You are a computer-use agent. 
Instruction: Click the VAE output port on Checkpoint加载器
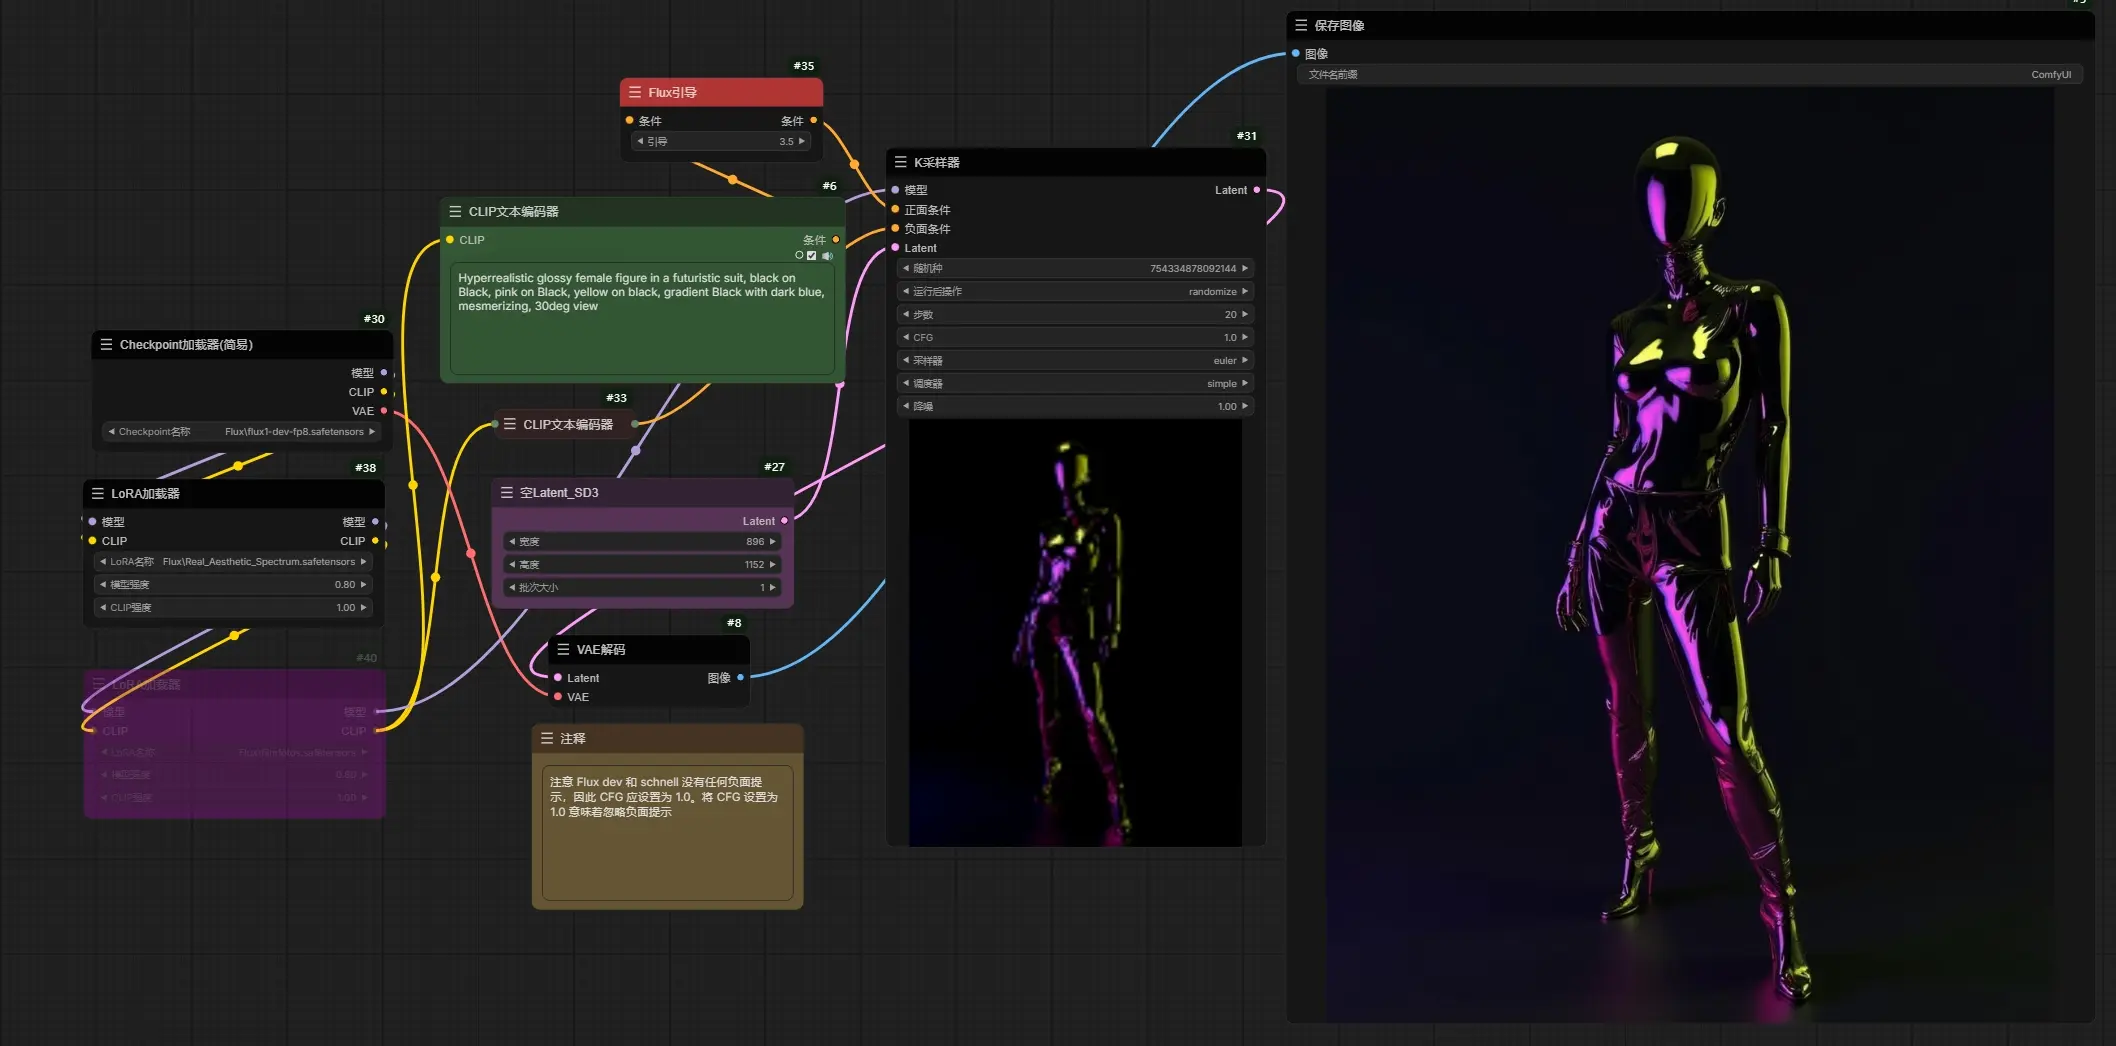[x=384, y=411]
